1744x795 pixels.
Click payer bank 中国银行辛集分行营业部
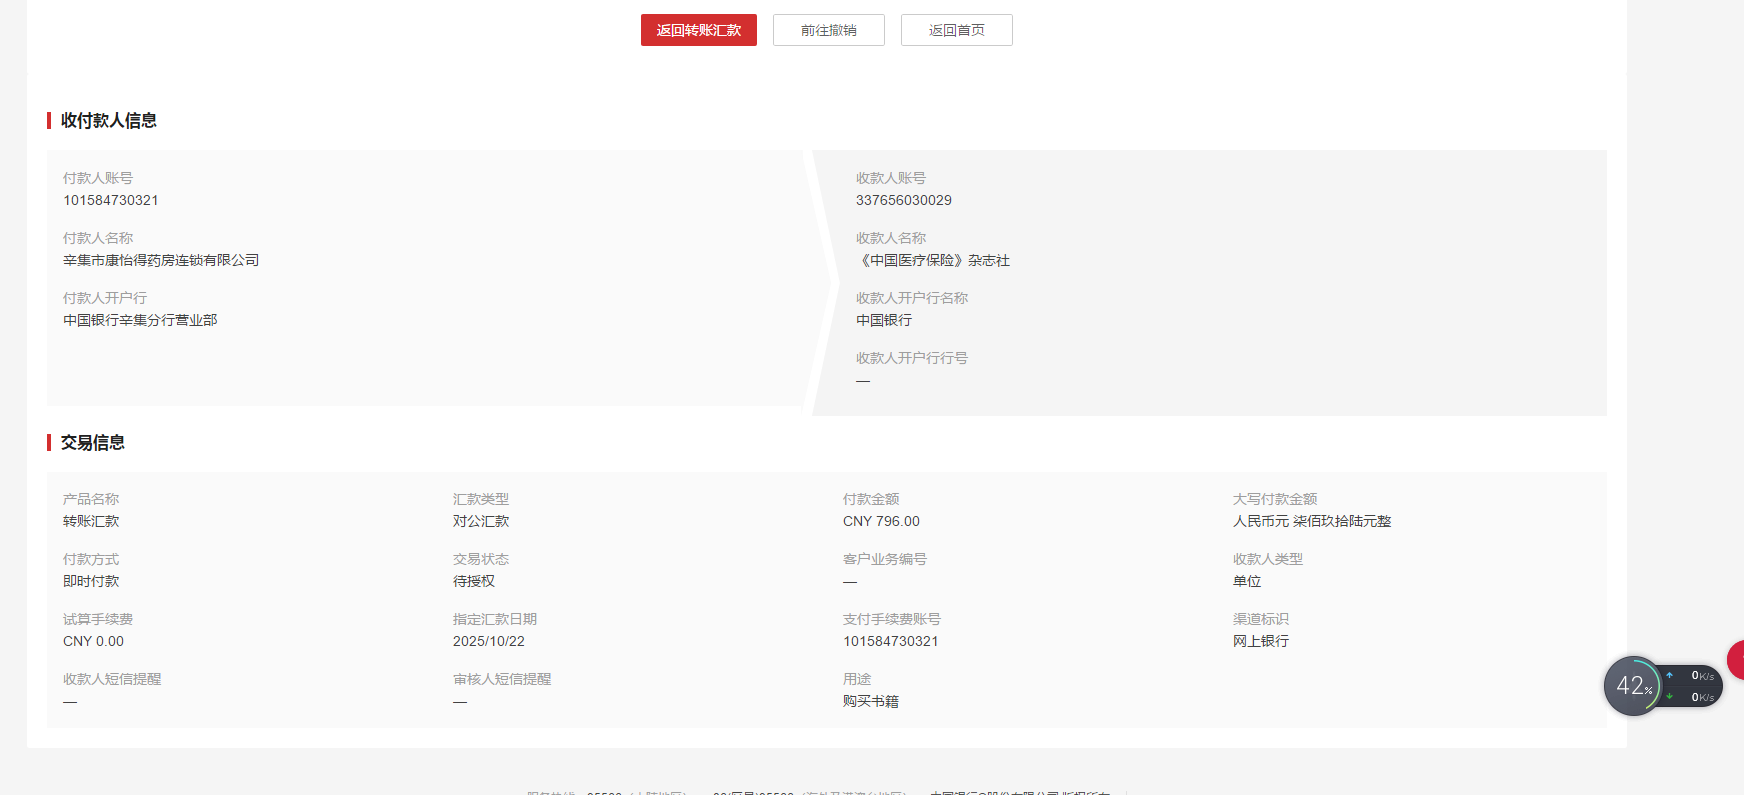(x=140, y=320)
